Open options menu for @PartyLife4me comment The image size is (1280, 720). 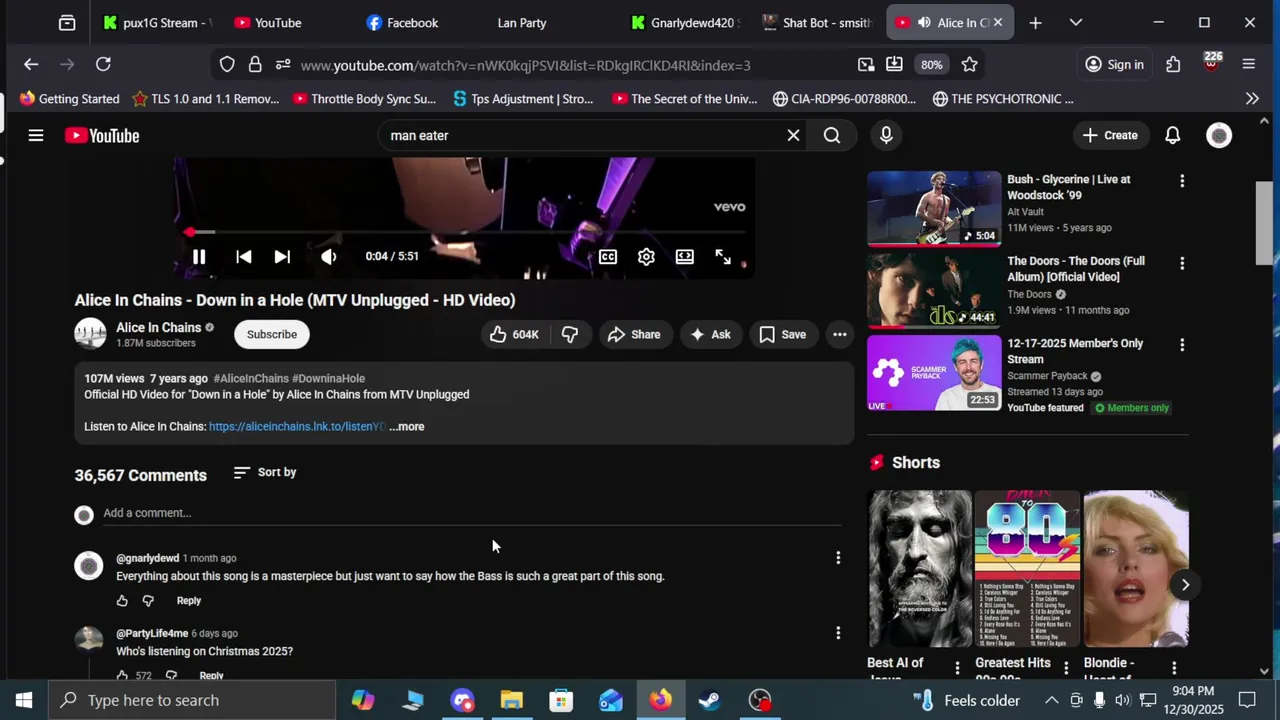838,633
